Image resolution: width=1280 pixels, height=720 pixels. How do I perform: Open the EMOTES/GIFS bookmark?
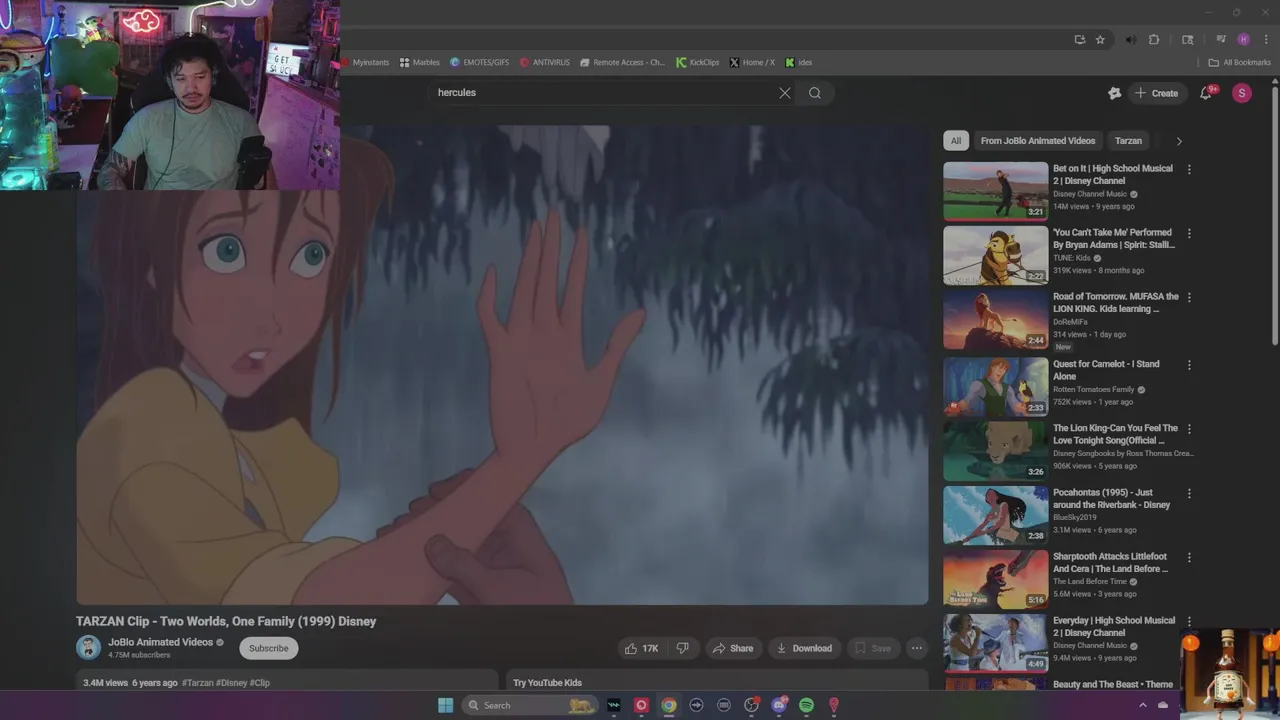(479, 62)
